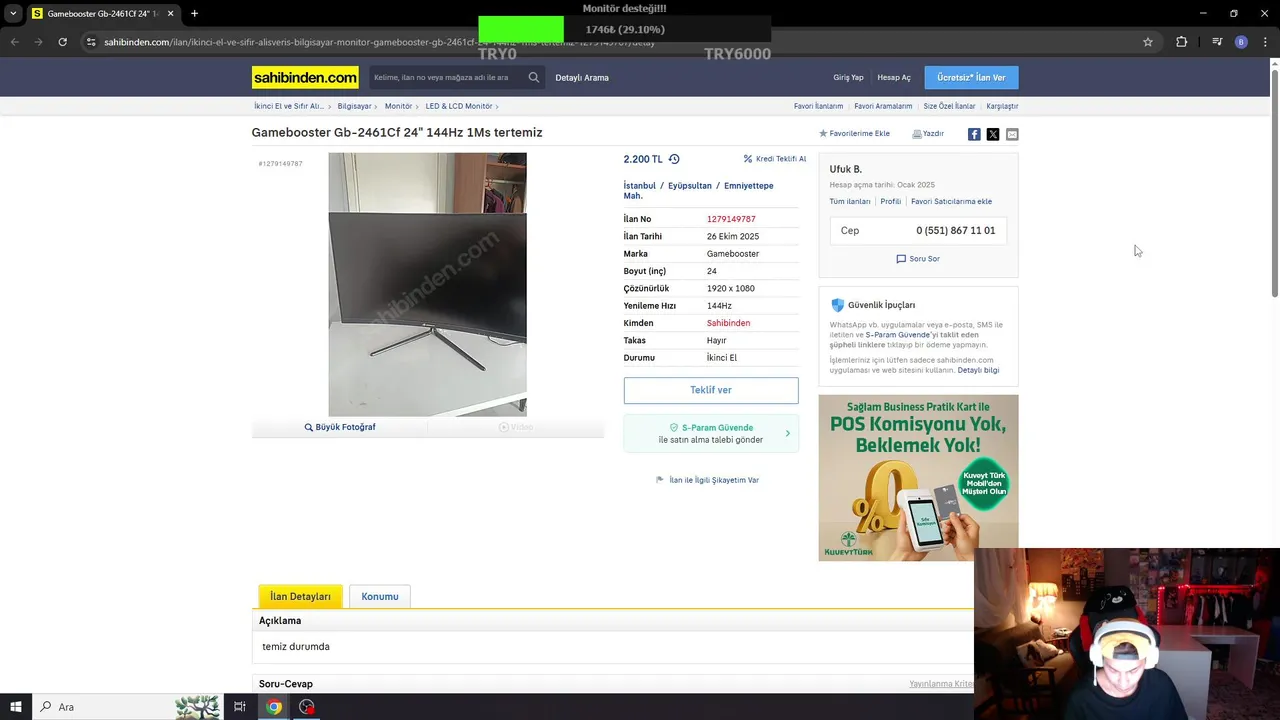Click the site search input field
Viewport: 1280px width, 720px height.
pos(446,77)
